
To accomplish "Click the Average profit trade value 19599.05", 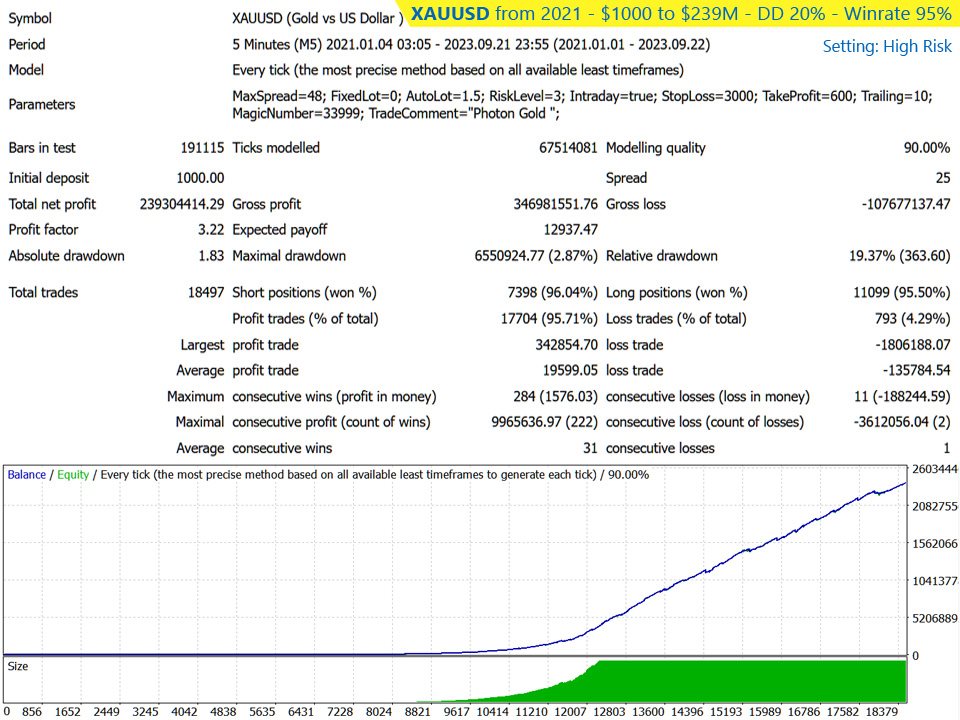I will 570,370.
